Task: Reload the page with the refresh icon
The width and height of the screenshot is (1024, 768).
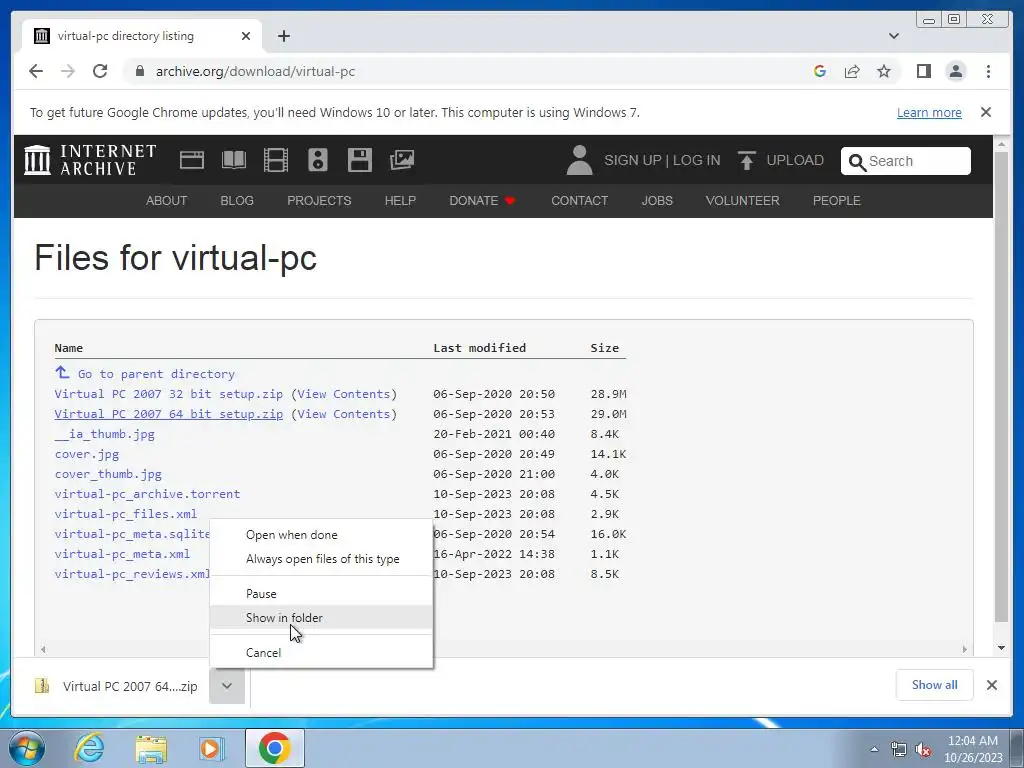Action: 100,71
